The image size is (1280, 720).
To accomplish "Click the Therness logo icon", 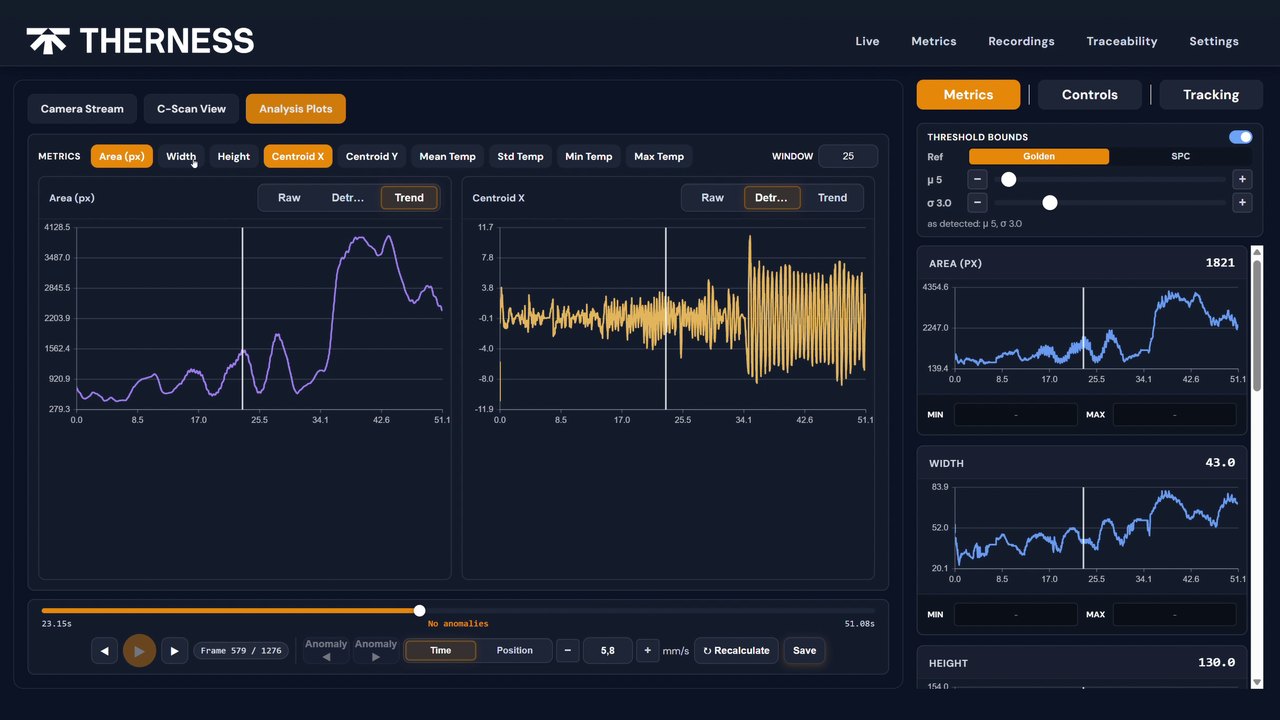I will coord(47,41).
